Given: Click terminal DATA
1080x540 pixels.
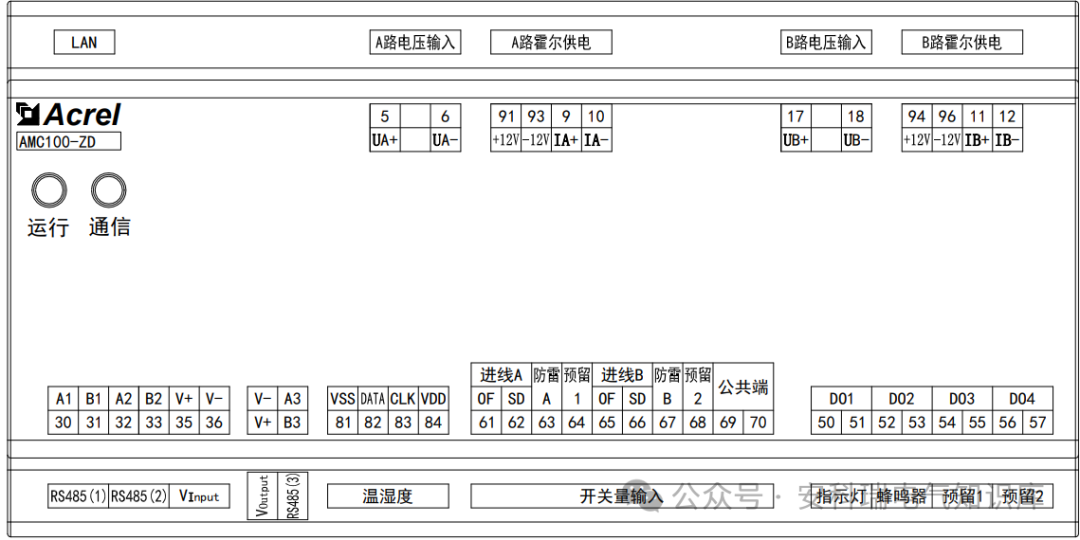Looking at the screenshot, I should [x=373, y=398].
